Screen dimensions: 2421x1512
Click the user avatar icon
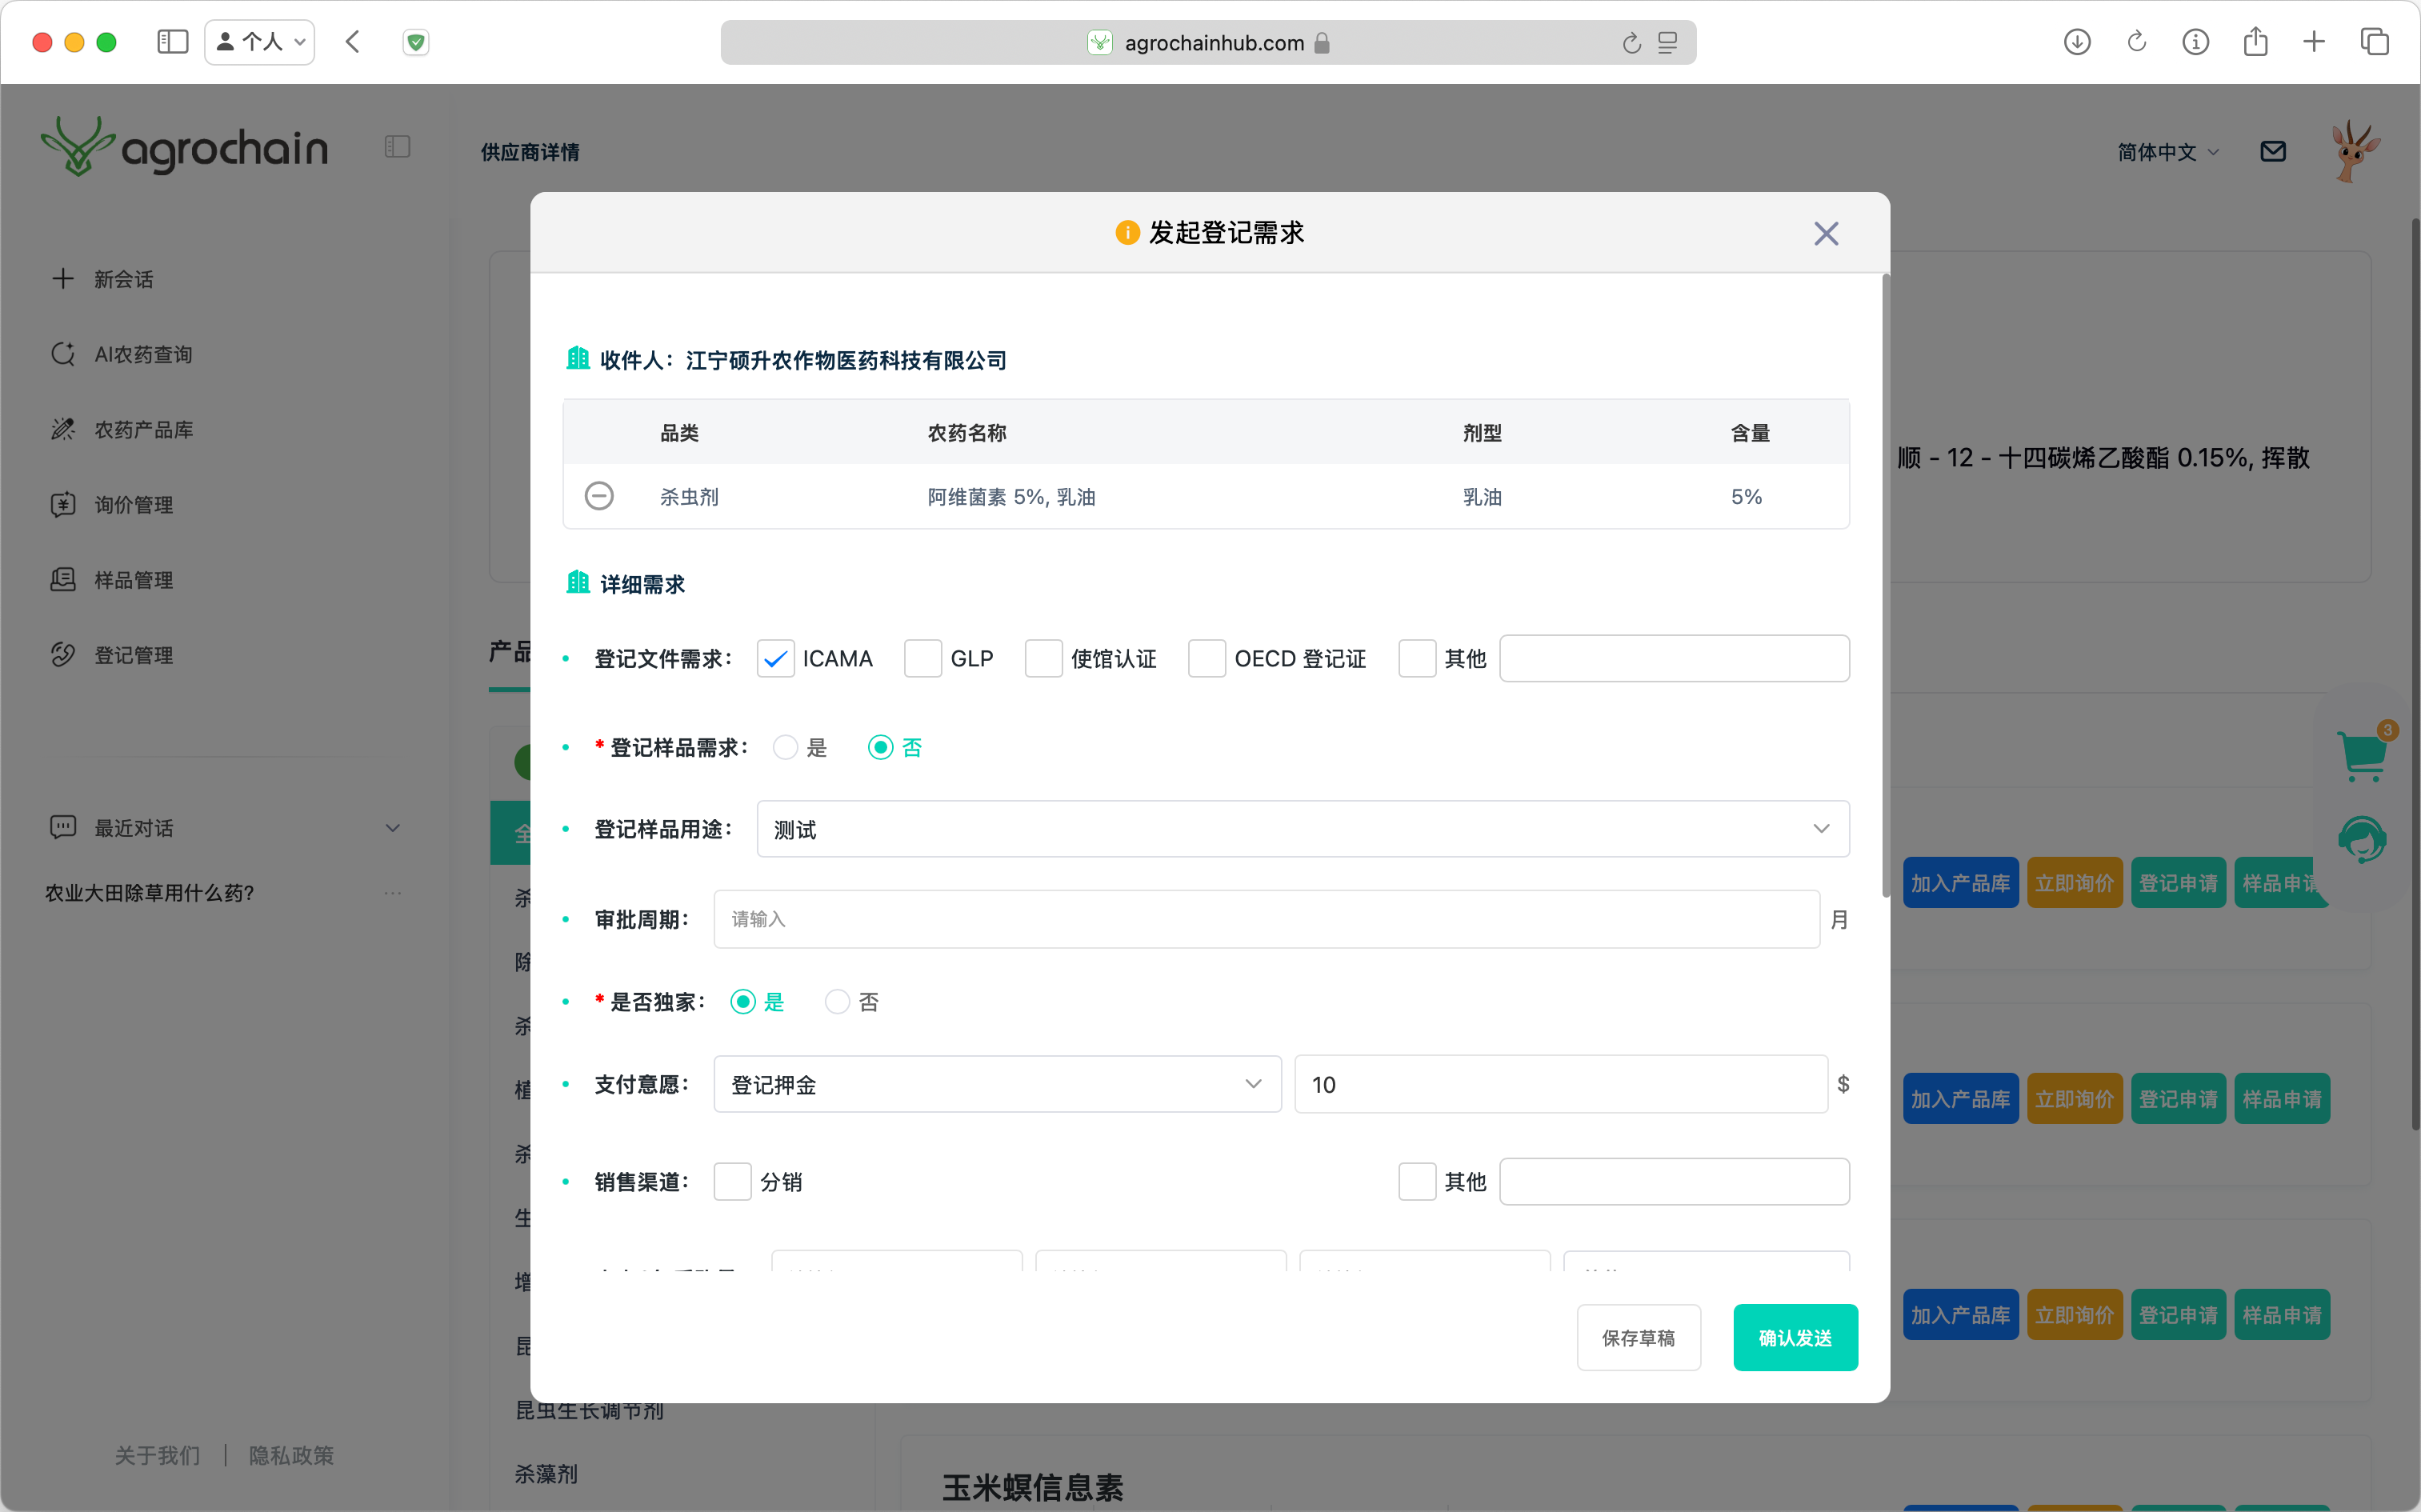tap(2353, 152)
